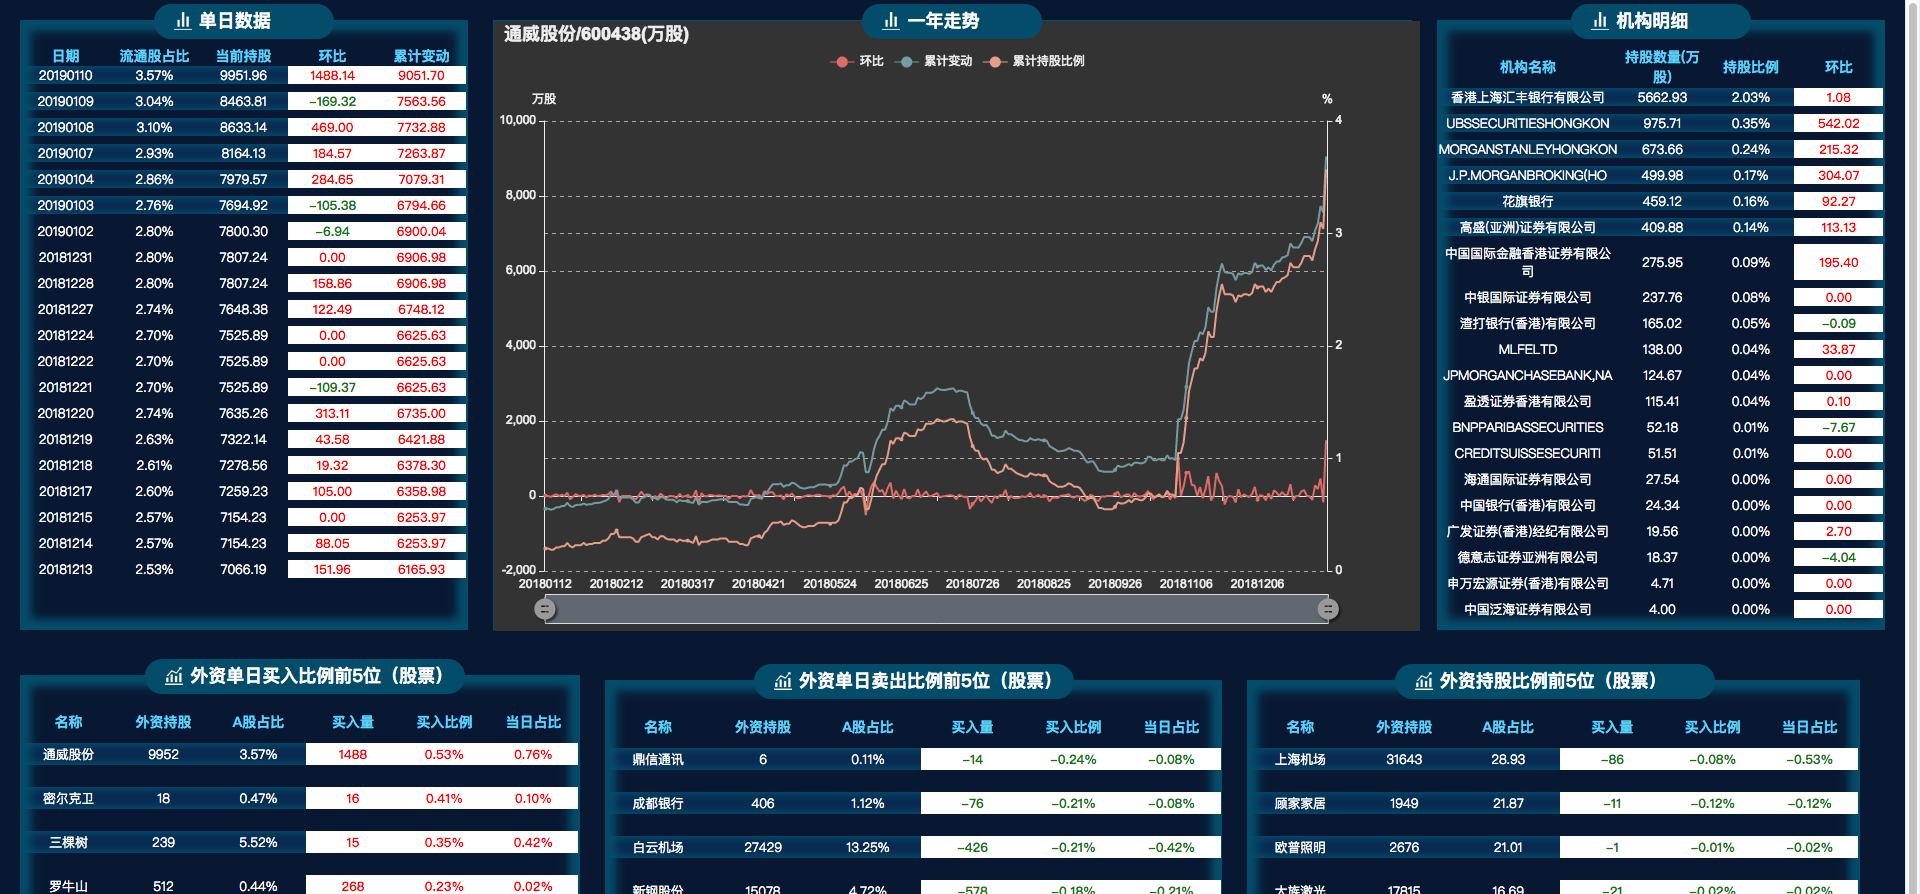Toggle the 累计变动 series in chart legend

[x=935, y=61]
